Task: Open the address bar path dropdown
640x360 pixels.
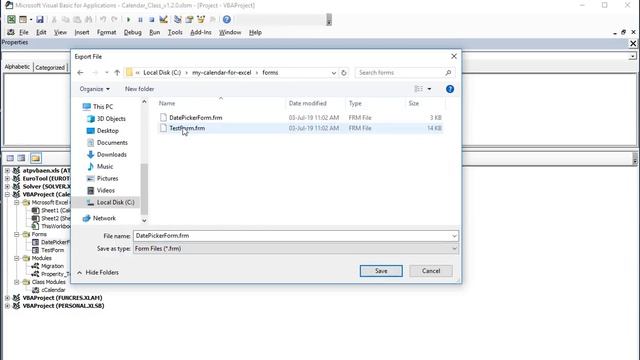Action: point(333,73)
